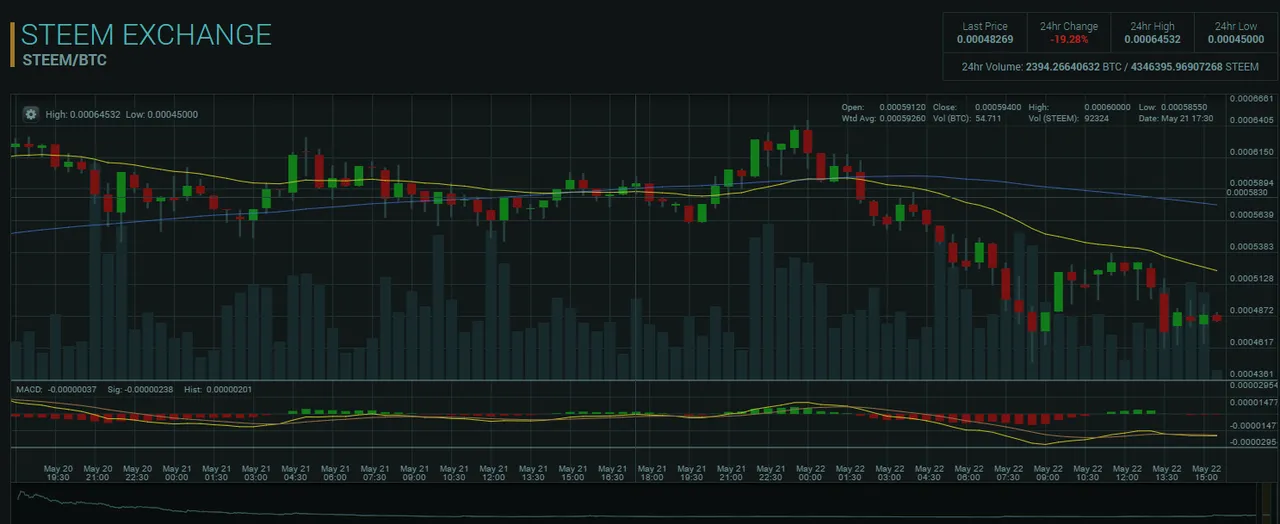Select the STEEM/BTC pair label
Viewport: 1280px width, 524px height.
64,60
